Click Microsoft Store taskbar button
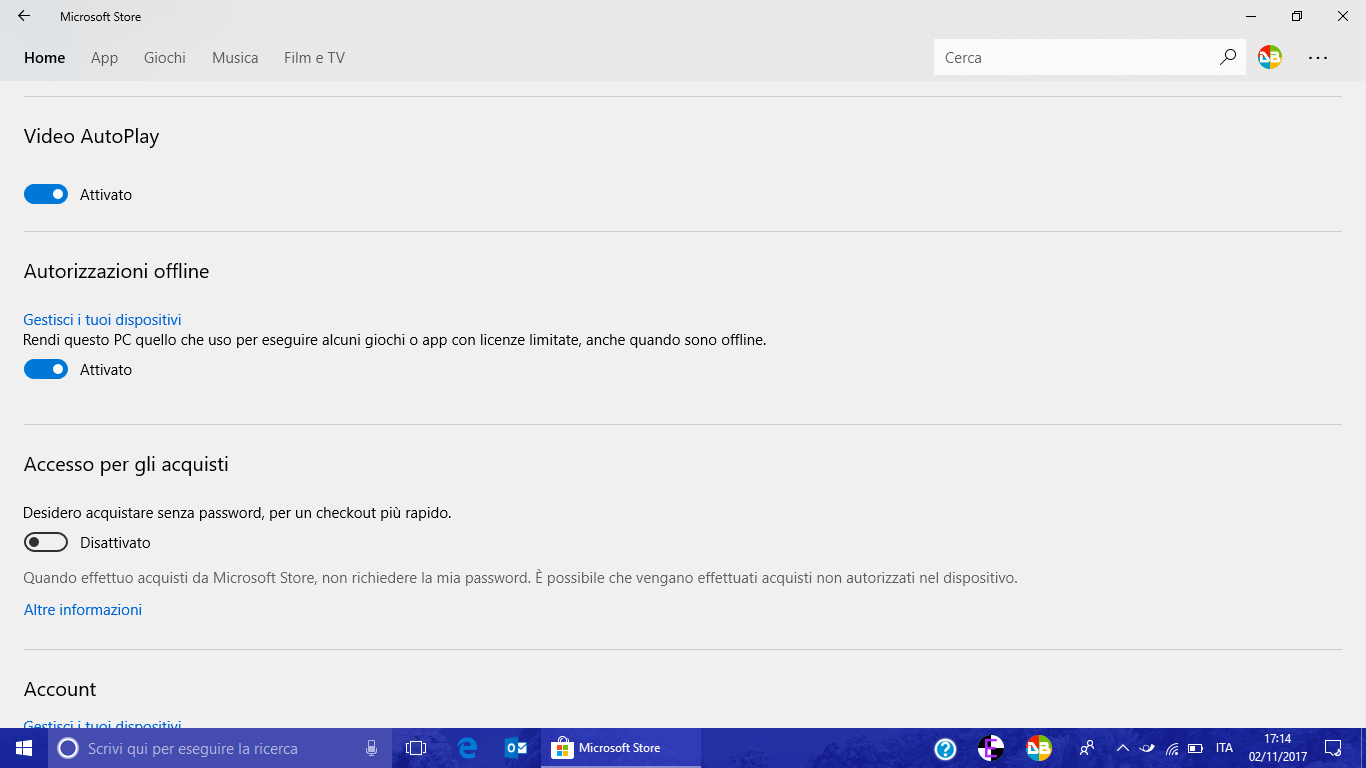The height and width of the screenshot is (768, 1366). pyautogui.click(x=621, y=748)
